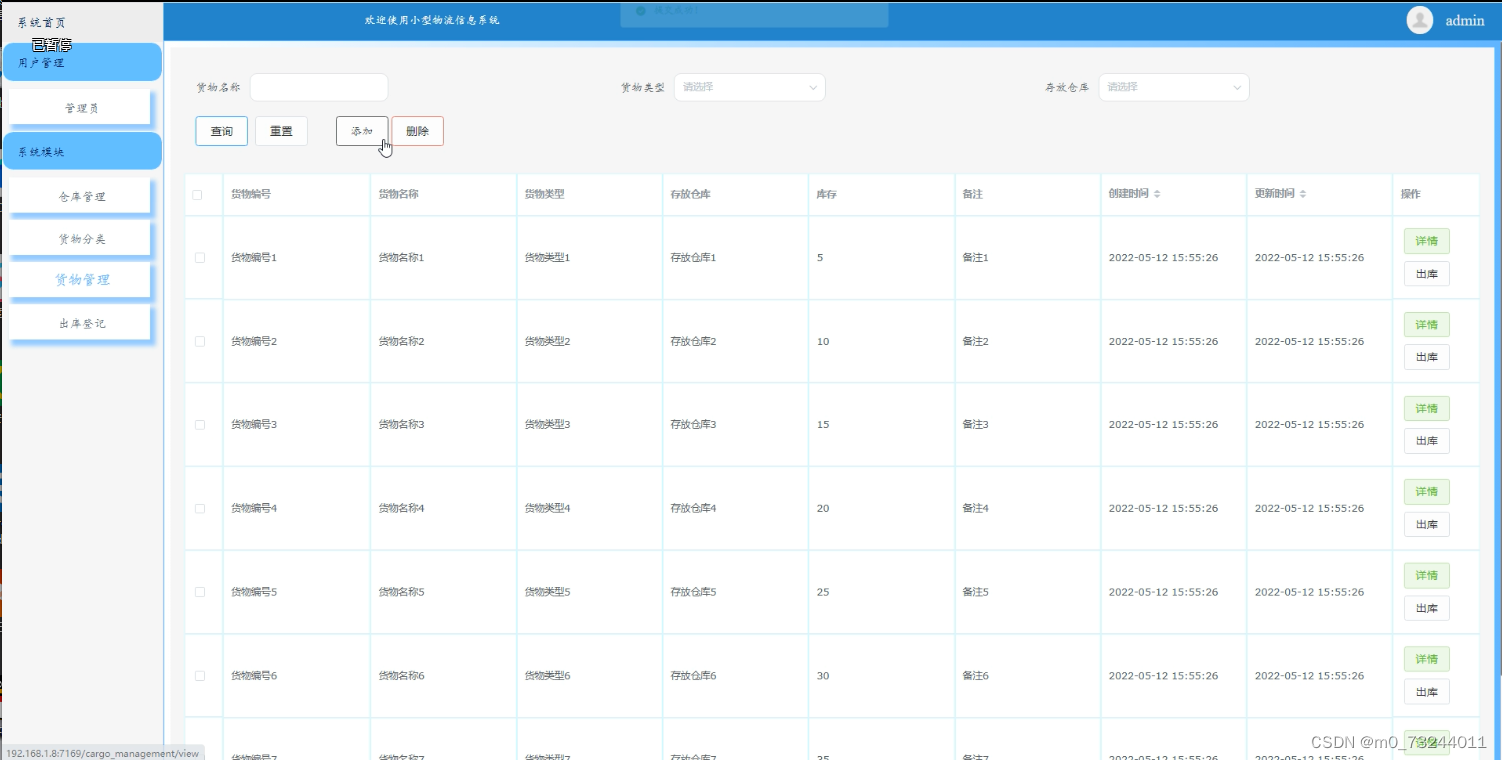The width and height of the screenshot is (1502, 760).
Task: Click 出库 for 货物编号3
Action: pyautogui.click(x=1426, y=441)
